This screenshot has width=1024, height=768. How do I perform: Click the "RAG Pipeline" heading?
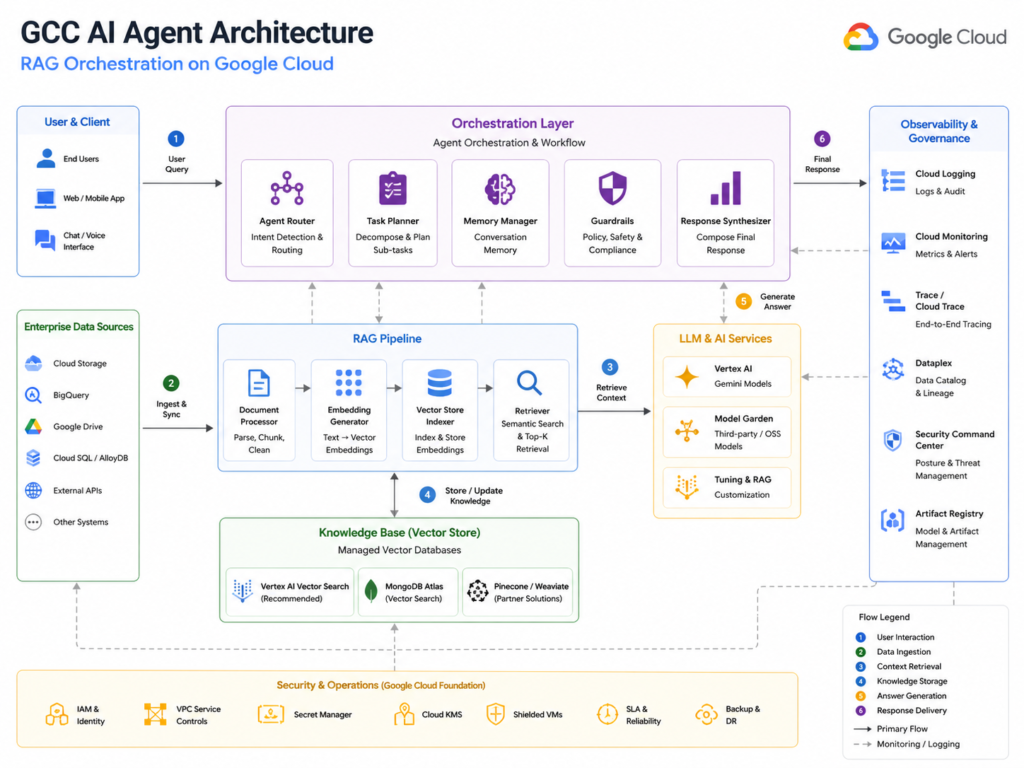click(x=387, y=338)
